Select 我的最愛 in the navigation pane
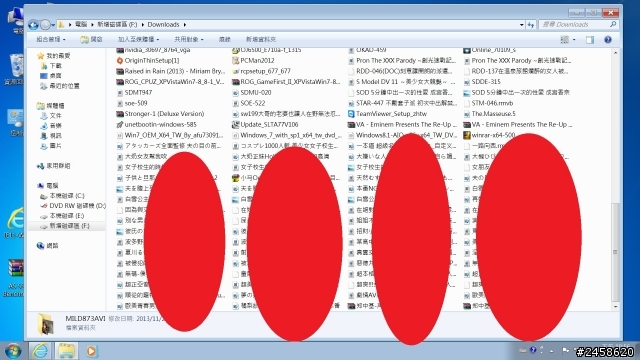The width and height of the screenshot is (640, 360). 54,56
